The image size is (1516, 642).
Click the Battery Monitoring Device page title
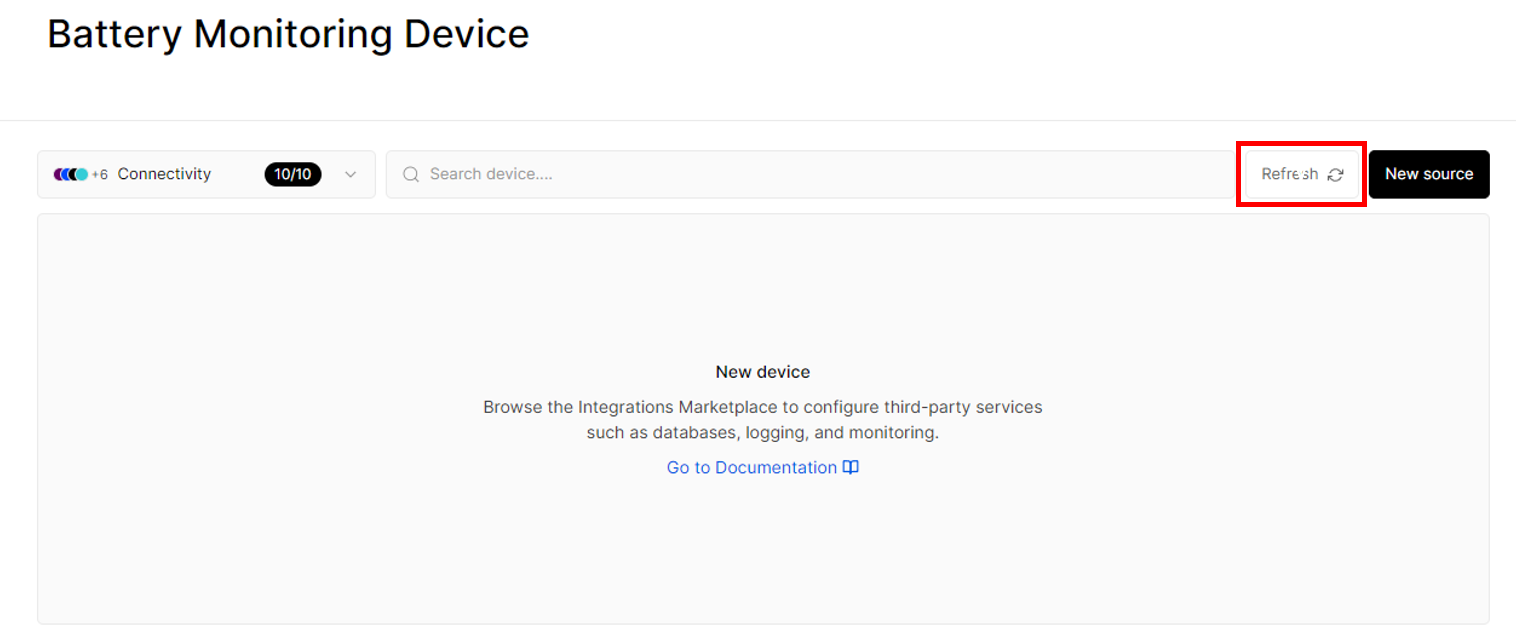coord(288,34)
